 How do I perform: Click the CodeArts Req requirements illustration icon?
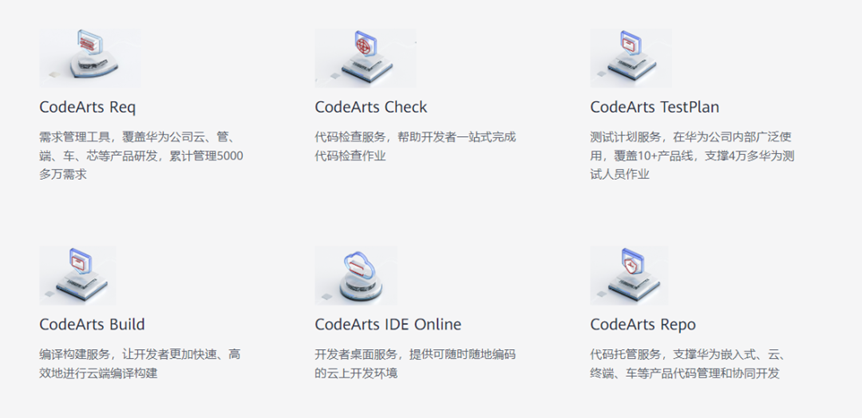pos(90,58)
